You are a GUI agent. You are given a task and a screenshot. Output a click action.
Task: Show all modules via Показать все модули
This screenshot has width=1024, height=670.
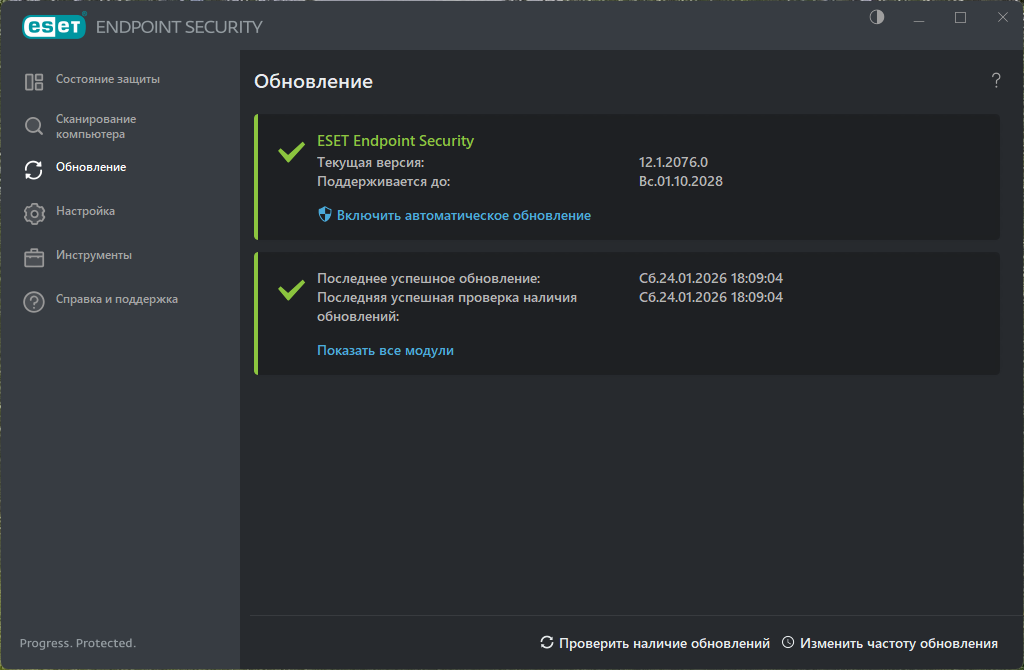pyautogui.click(x=385, y=350)
